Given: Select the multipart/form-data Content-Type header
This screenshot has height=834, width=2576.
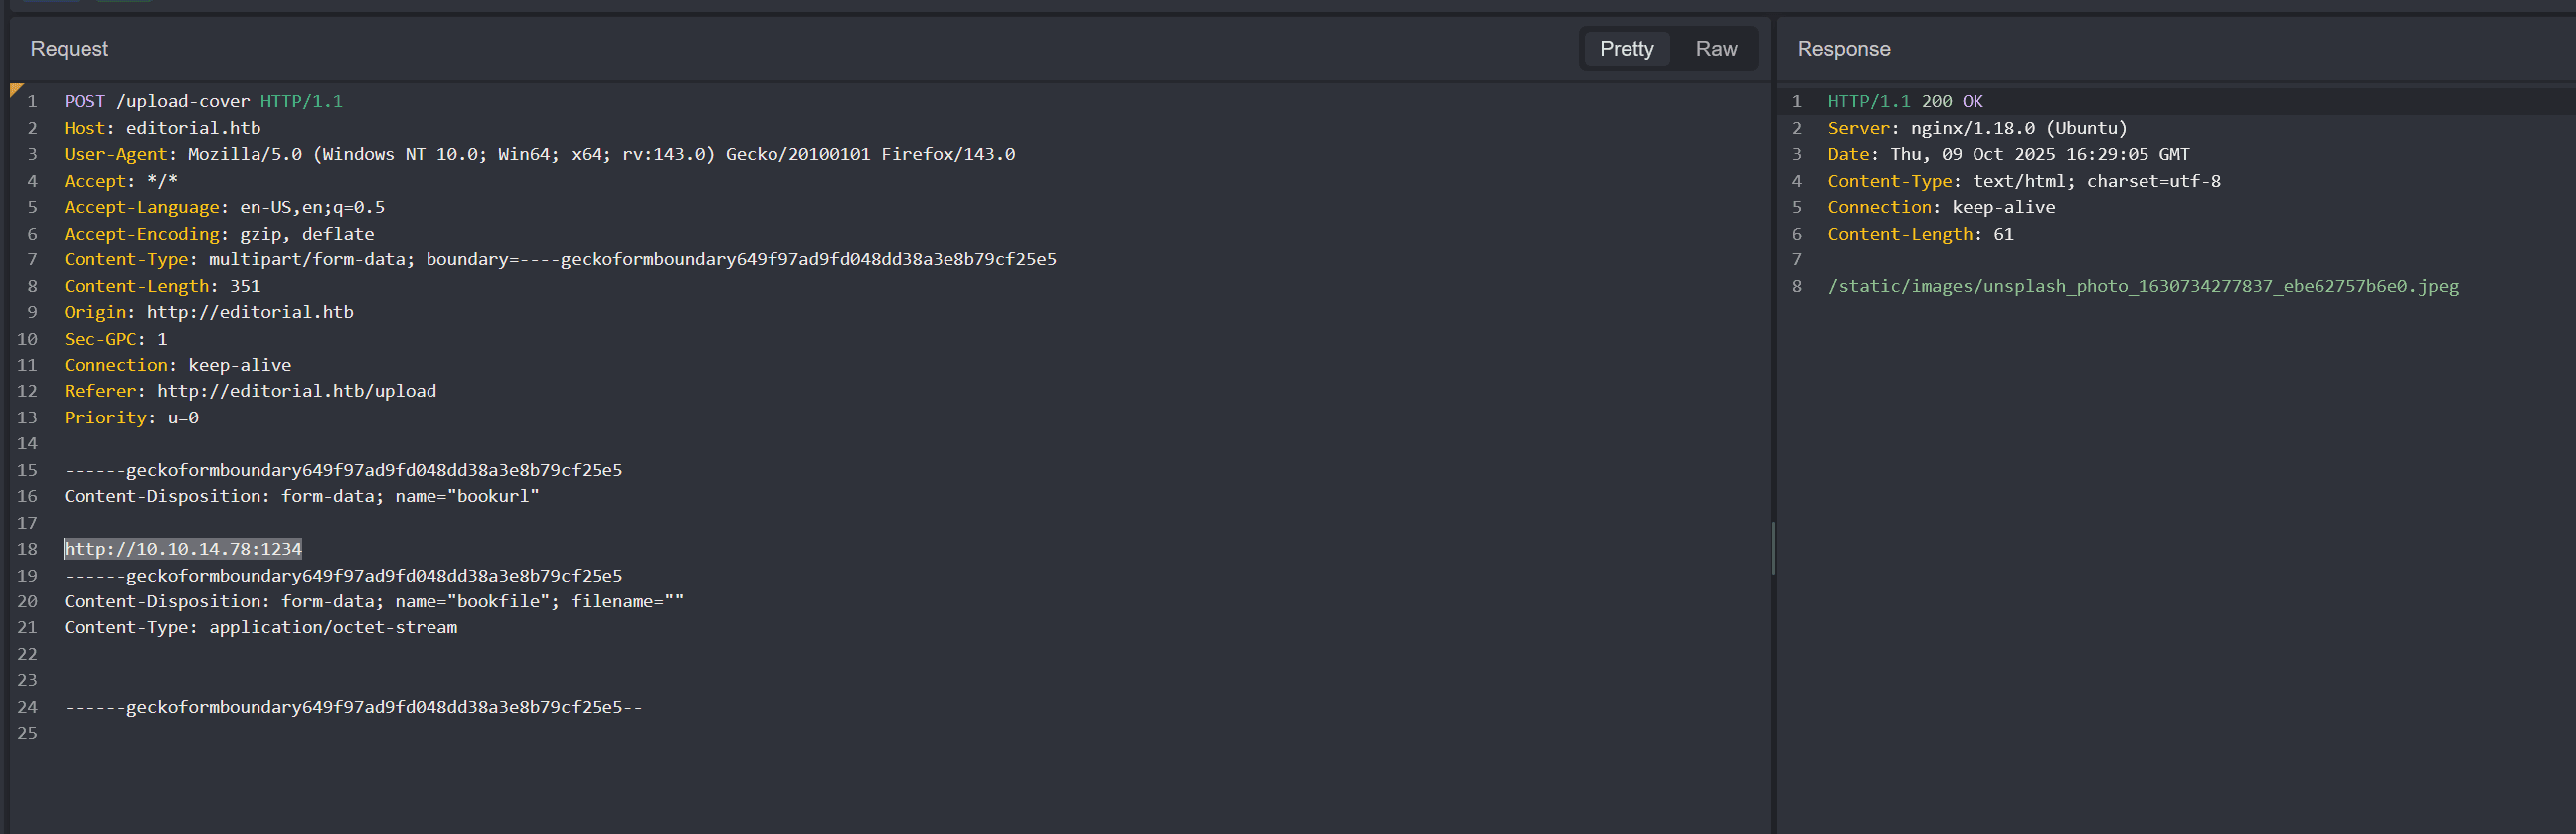Looking at the screenshot, I should pyautogui.click(x=560, y=260).
